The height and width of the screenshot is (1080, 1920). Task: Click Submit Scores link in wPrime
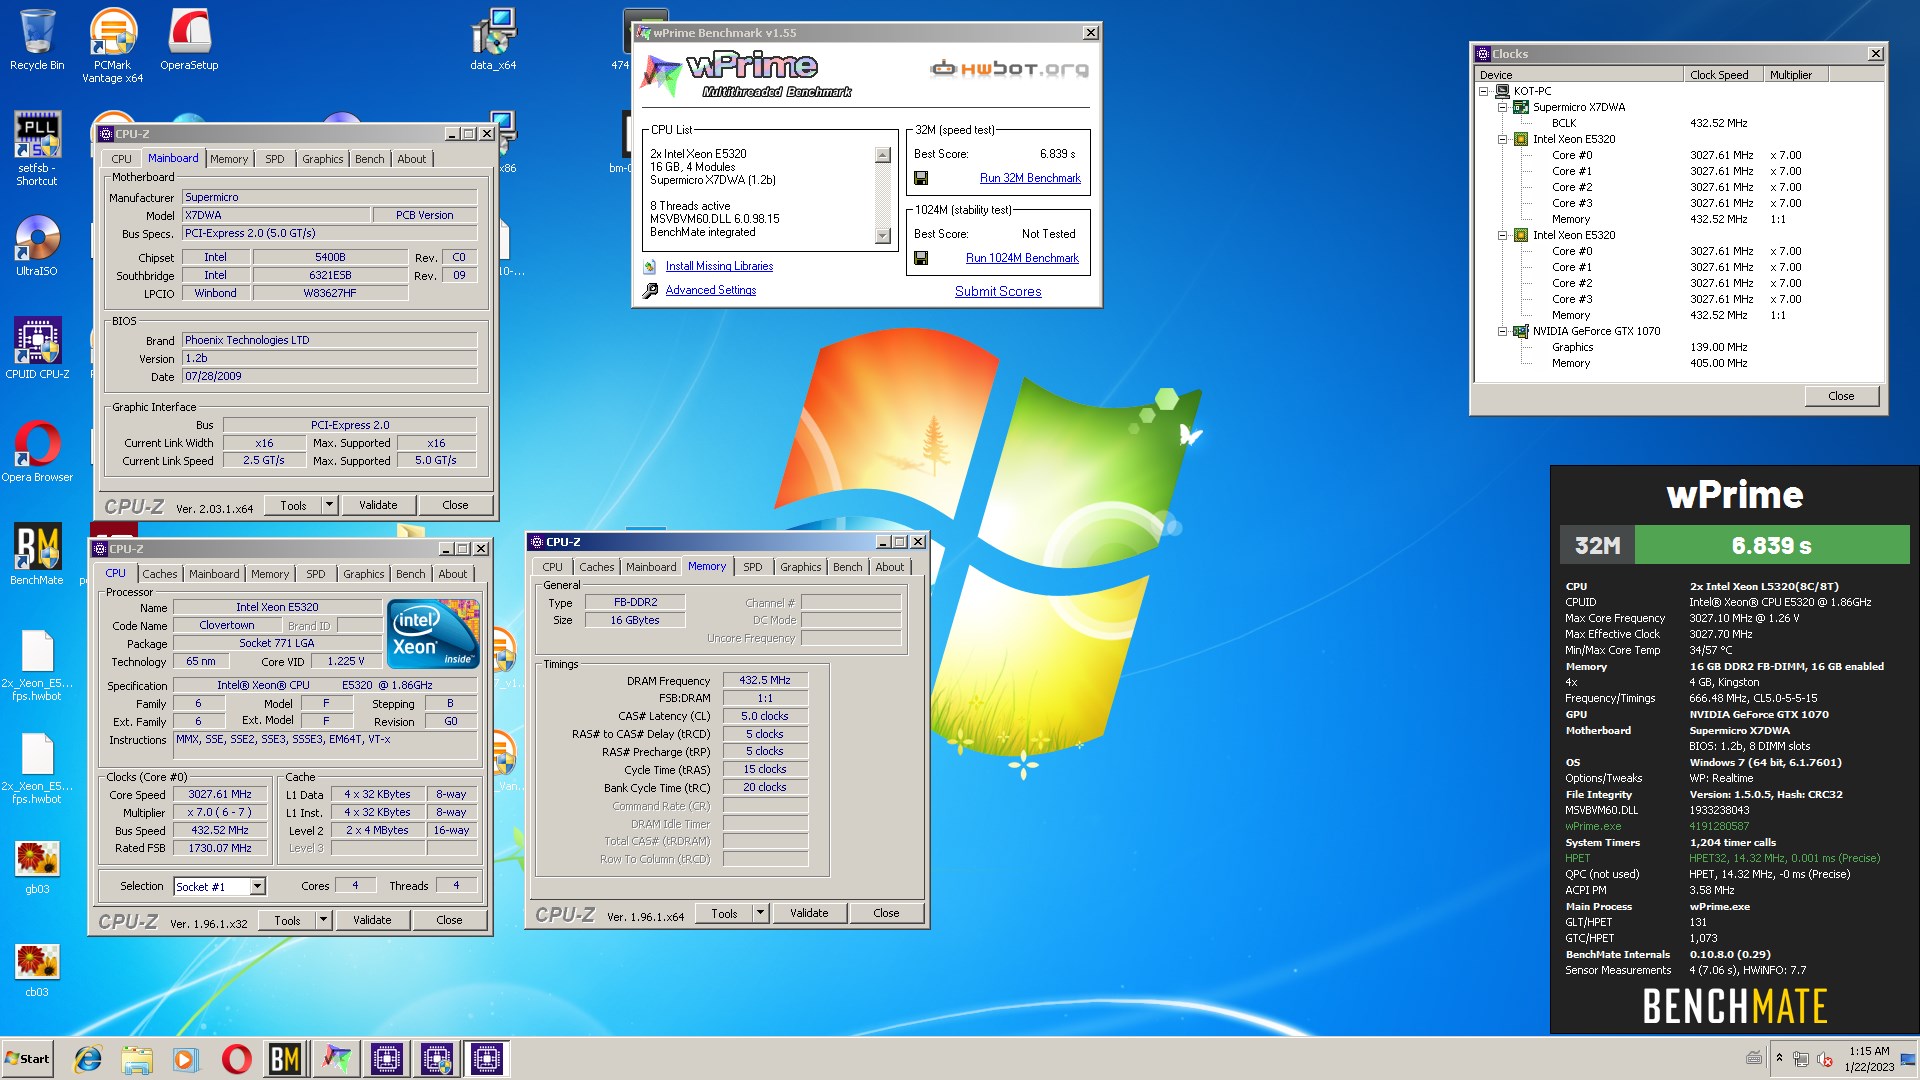pos(998,291)
